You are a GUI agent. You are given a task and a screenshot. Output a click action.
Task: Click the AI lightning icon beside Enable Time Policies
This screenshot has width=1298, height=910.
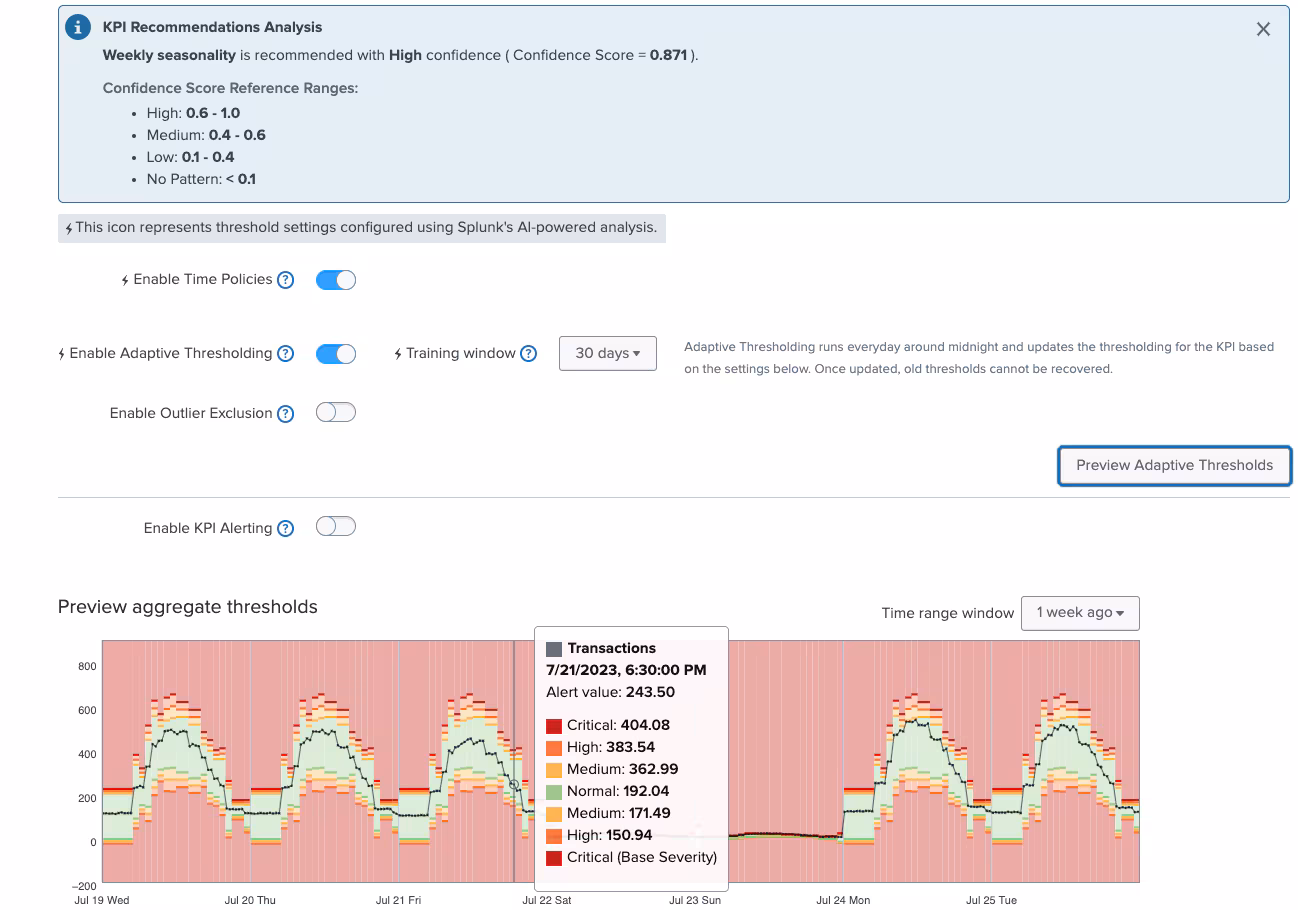click(125, 281)
